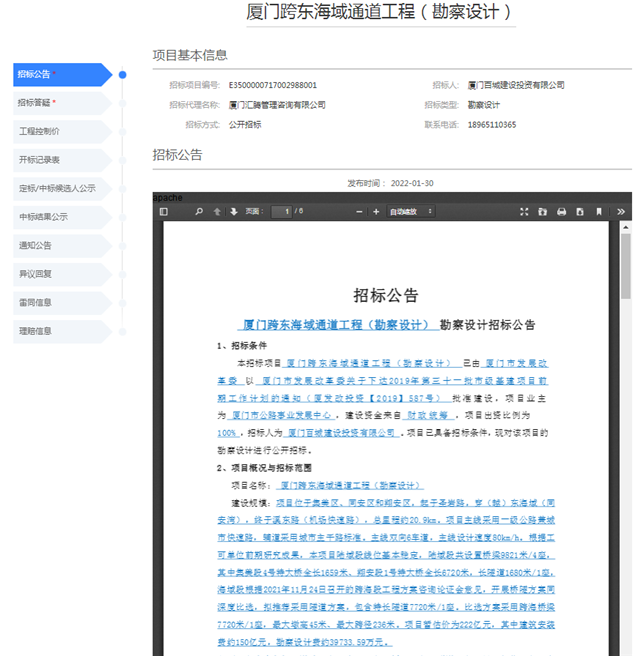The width and height of the screenshot is (640, 656).
Task: Go to next PDF page
Action: coord(234,212)
